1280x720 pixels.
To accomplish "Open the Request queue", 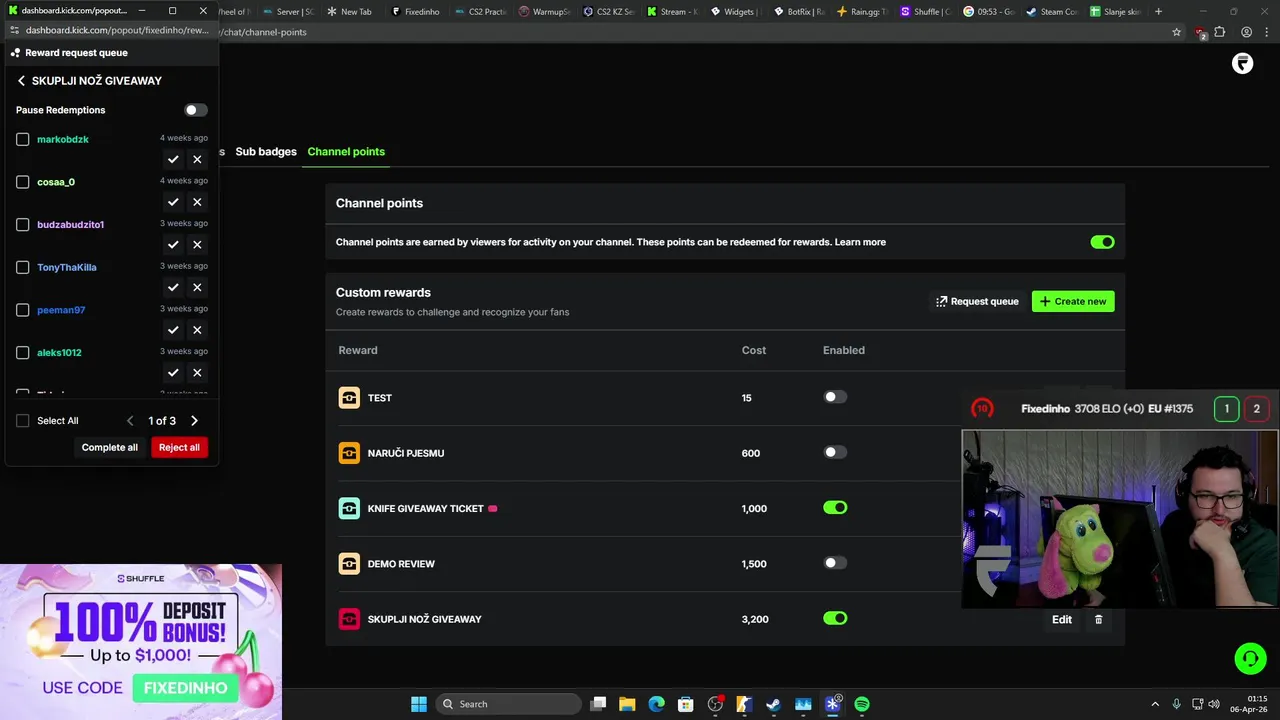I will pos(977,301).
